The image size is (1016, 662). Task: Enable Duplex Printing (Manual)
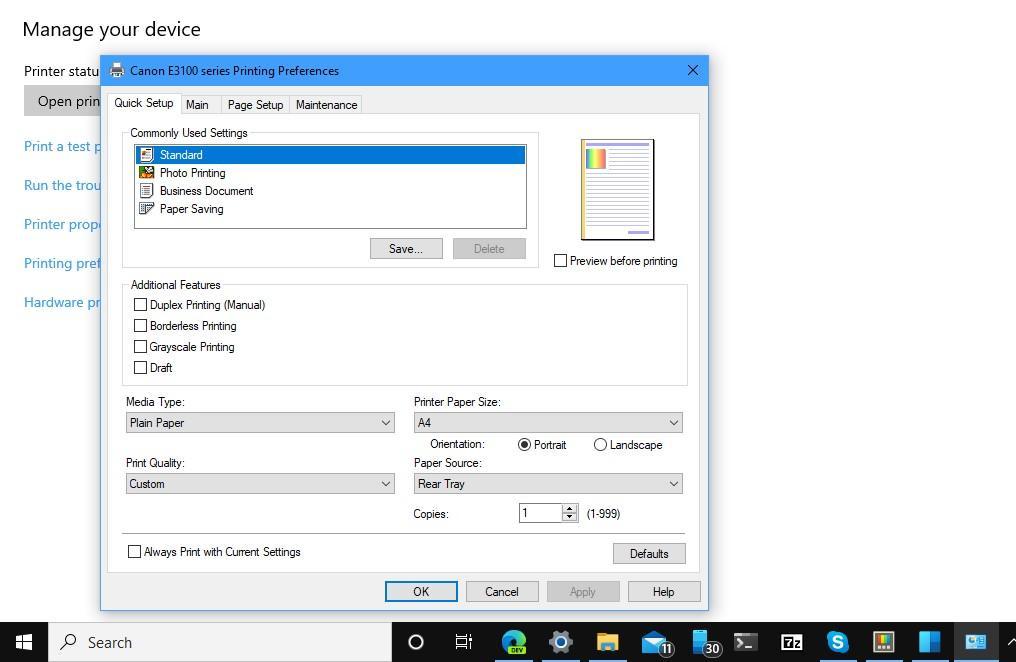[x=141, y=304]
